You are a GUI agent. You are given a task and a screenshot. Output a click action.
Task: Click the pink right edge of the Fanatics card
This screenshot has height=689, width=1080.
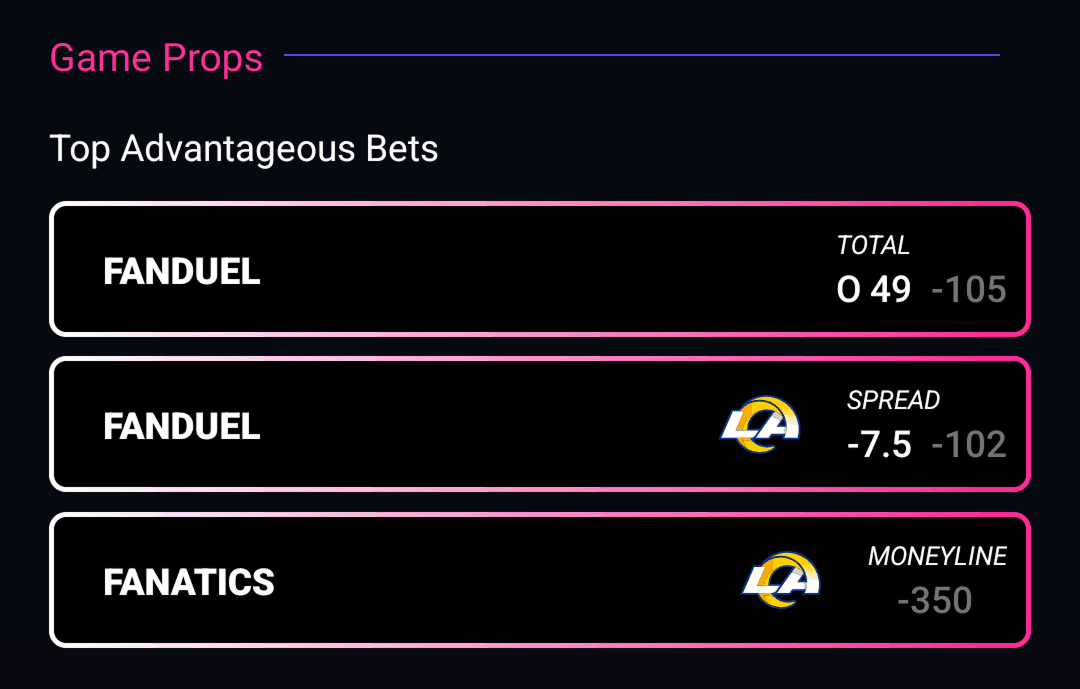1028,580
